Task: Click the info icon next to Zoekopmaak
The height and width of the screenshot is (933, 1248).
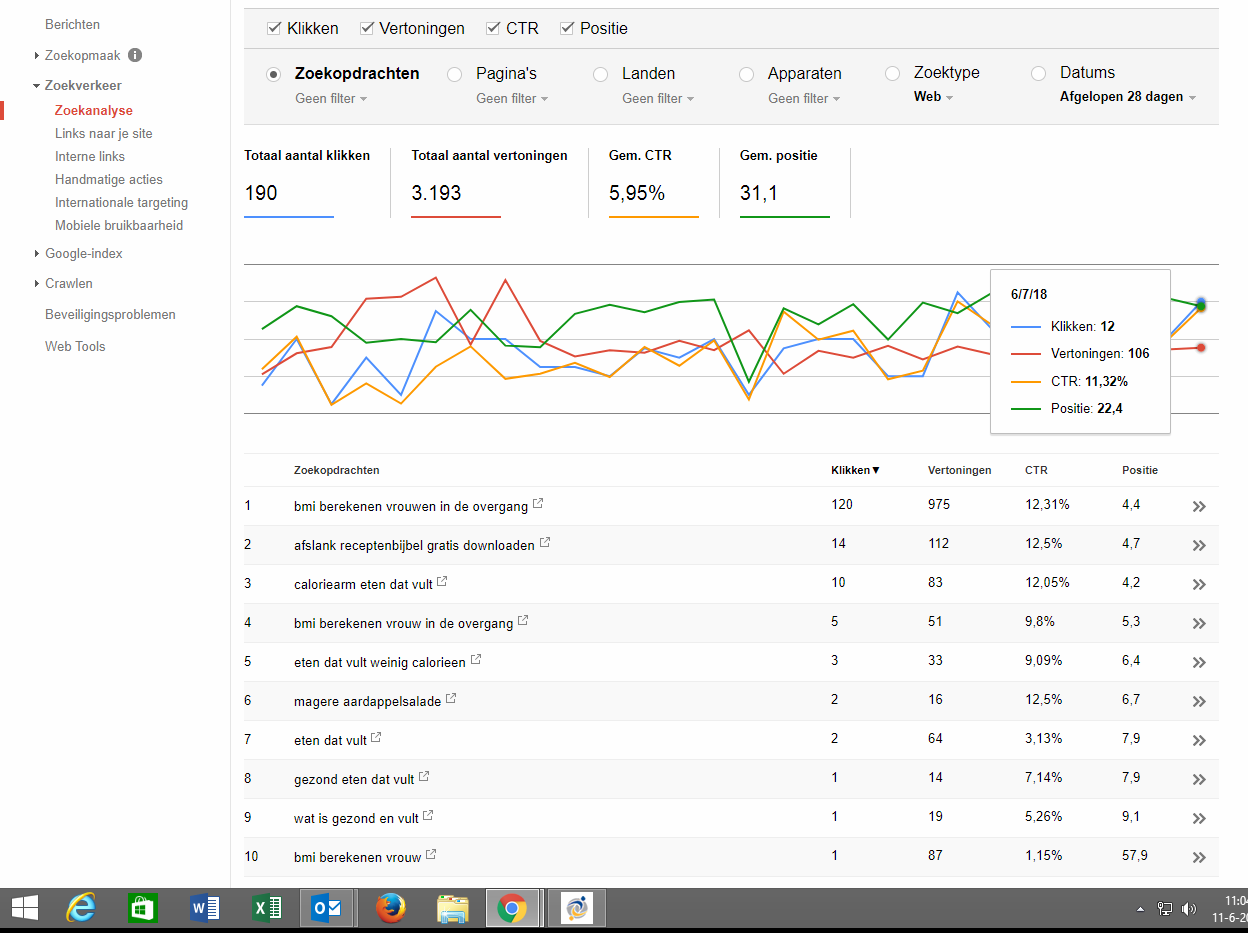Action: (x=135, y=56)
